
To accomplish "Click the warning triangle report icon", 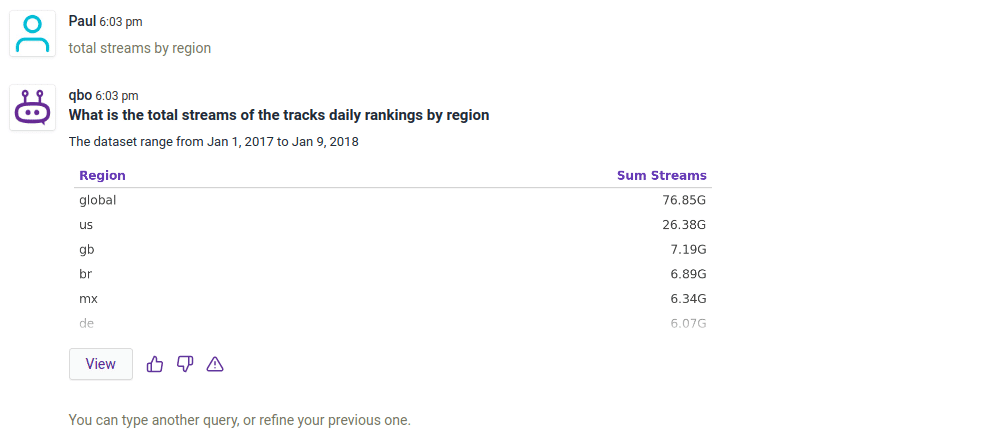I will click(215, 364).
